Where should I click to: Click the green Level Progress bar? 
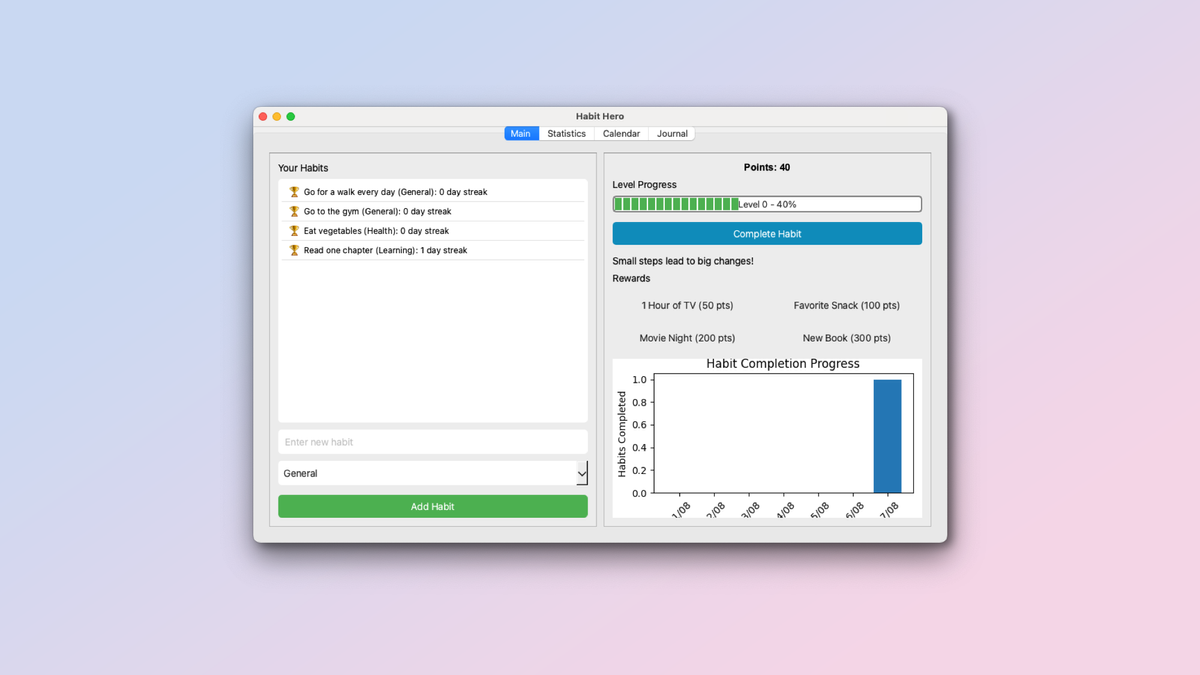click(674, 203)
